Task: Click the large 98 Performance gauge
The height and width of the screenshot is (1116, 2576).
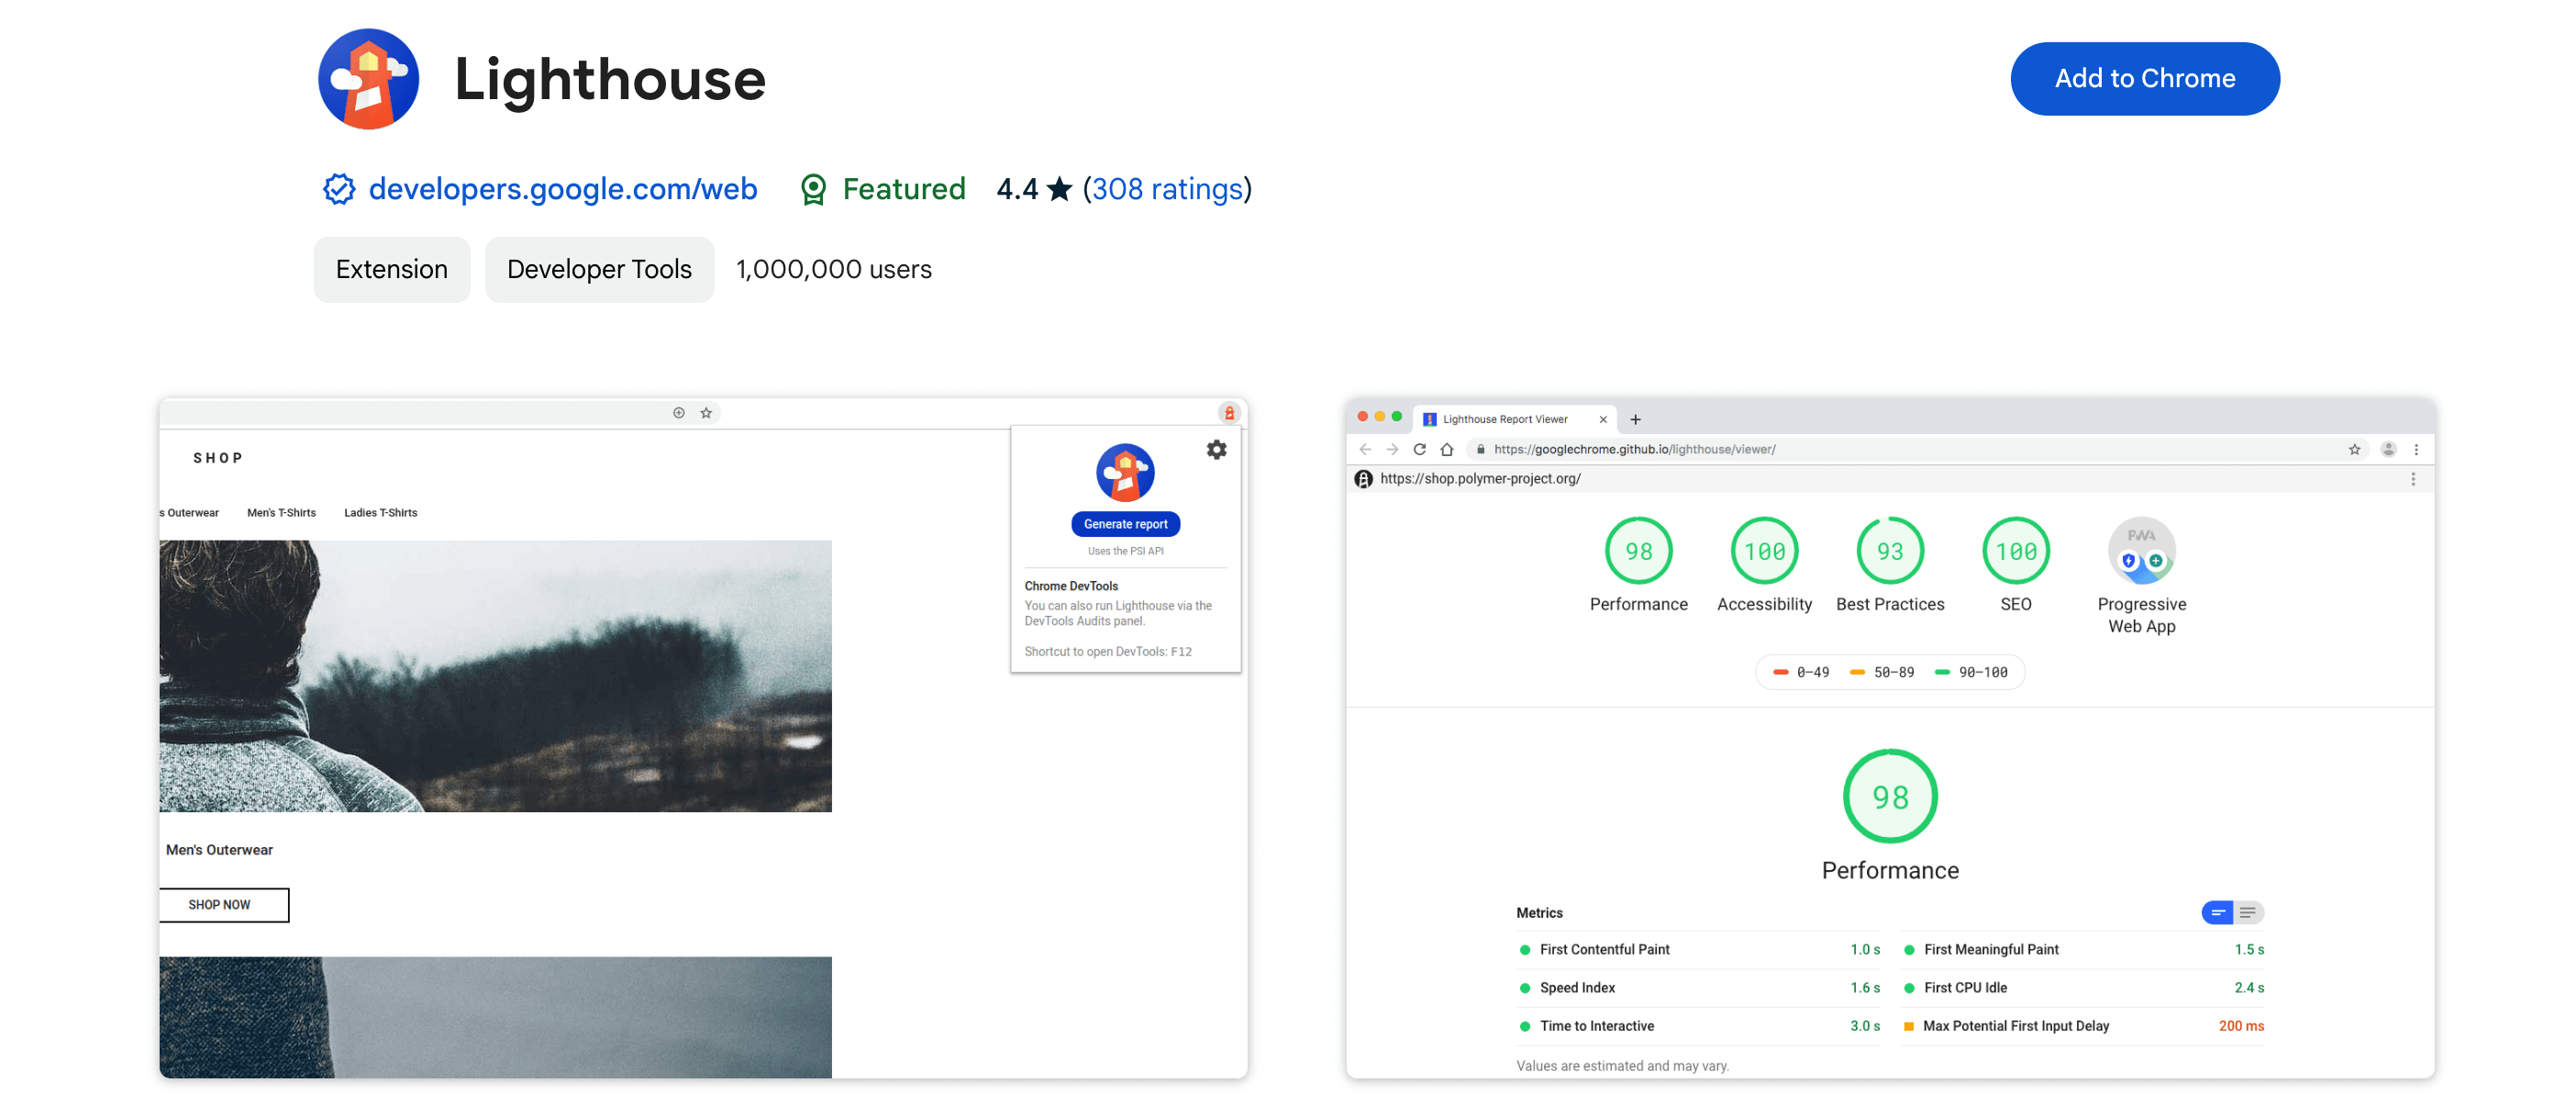Action: (1890, 797)
